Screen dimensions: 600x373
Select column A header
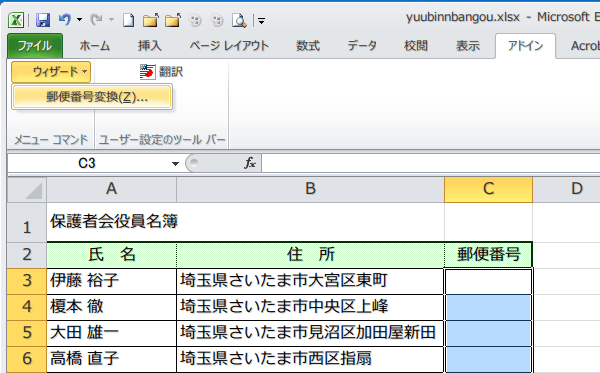coord(111,189)
